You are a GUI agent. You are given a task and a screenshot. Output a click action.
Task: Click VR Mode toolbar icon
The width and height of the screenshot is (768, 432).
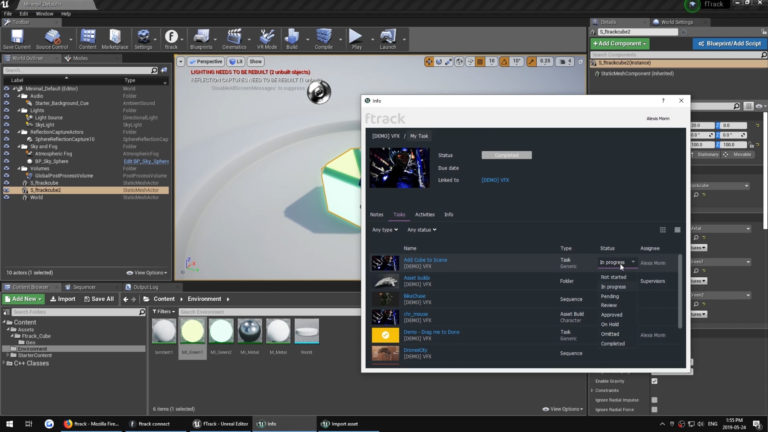[x=267, y=39]
